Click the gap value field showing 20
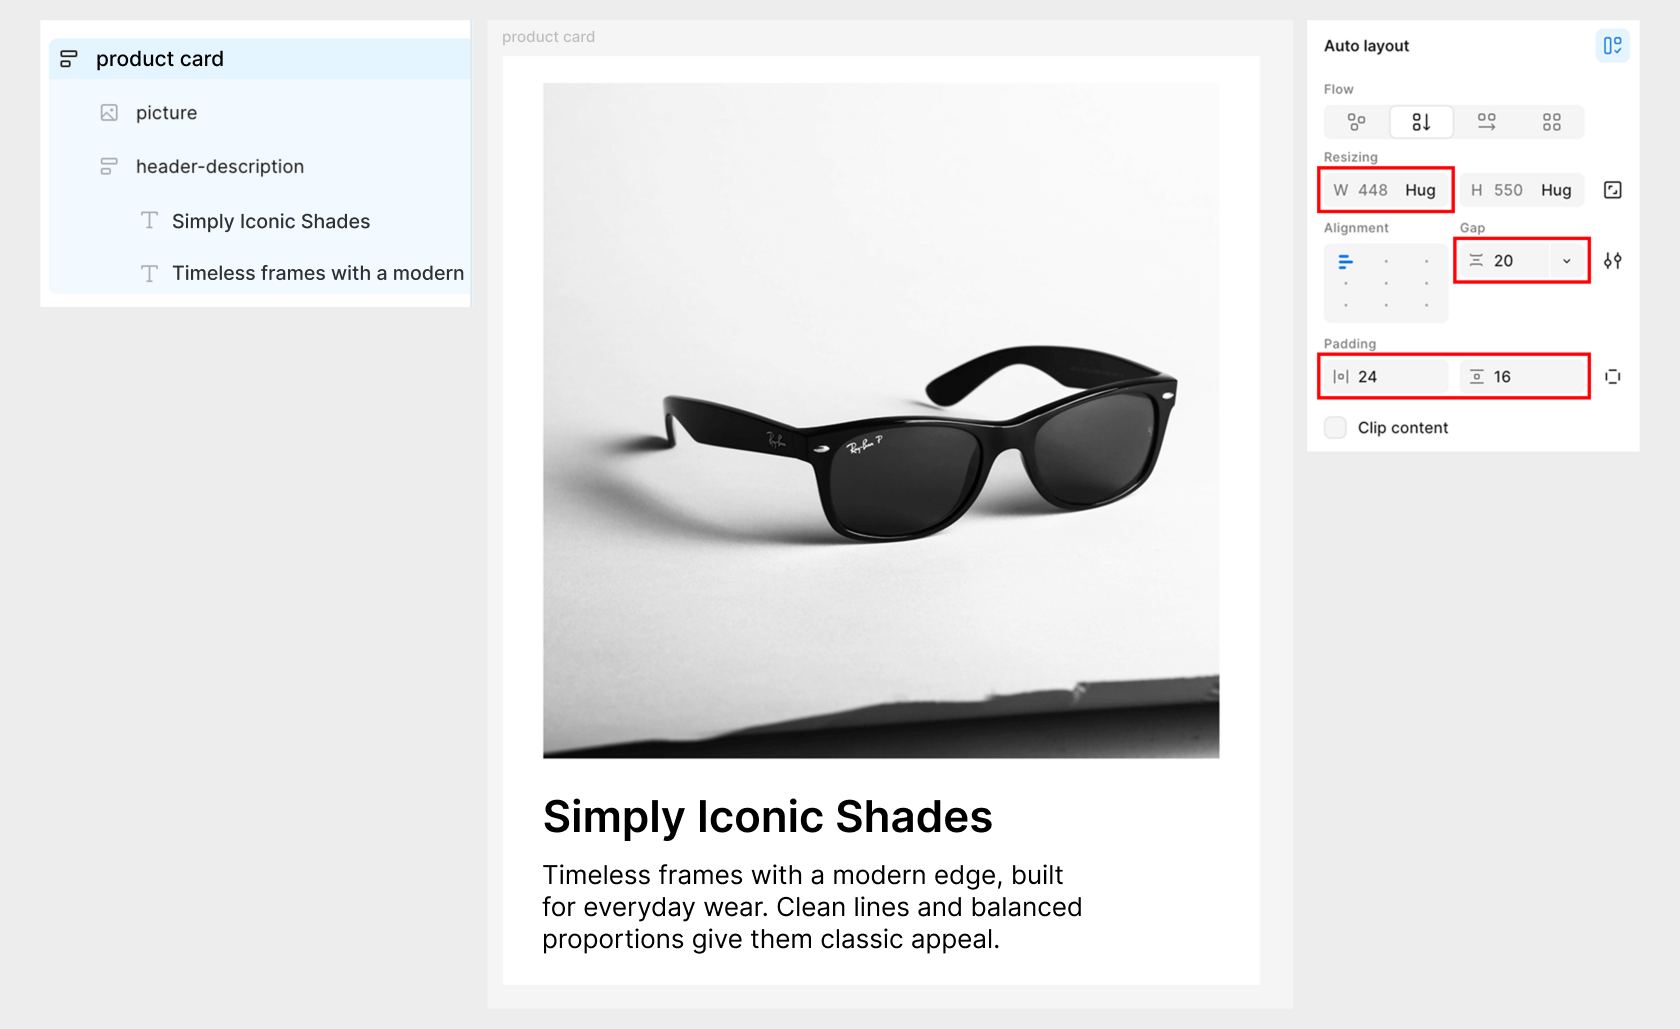Viewport: 1680px width, 1029px height. point(1504,261)
